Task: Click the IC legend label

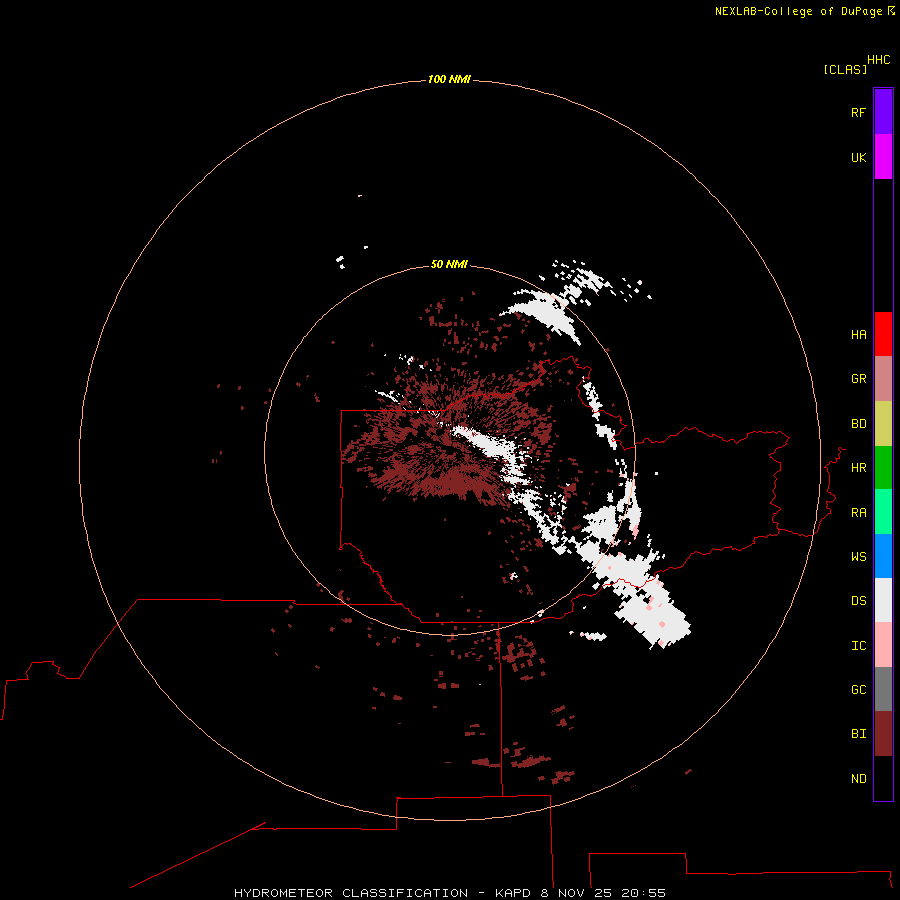Action: coord(858,646)
